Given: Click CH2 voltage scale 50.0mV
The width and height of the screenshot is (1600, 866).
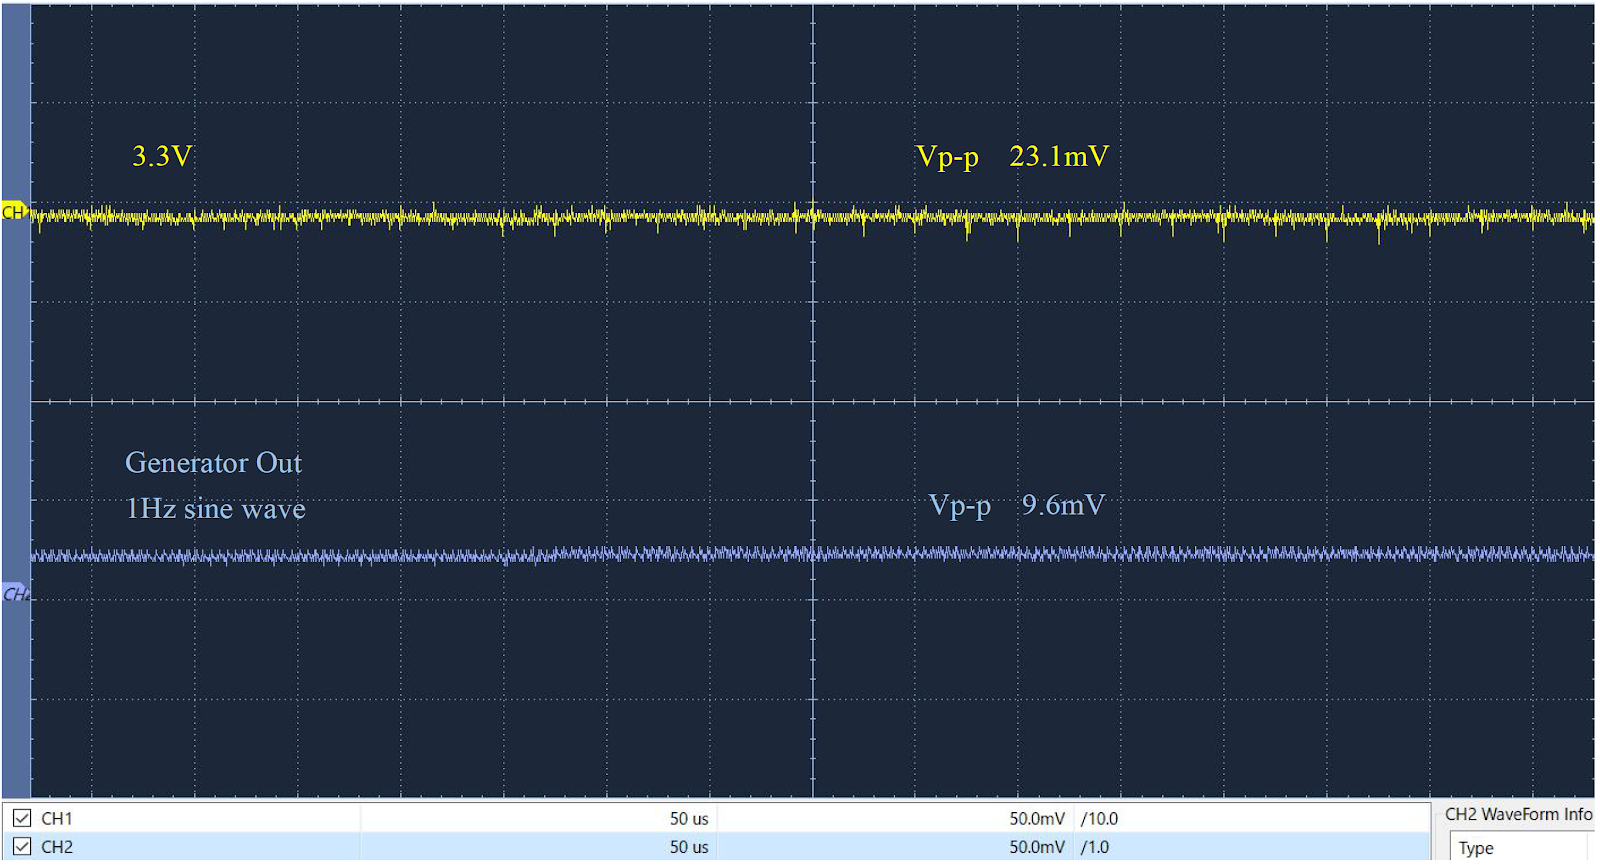Looking at the screenshot, I should tap(1037, 847).
